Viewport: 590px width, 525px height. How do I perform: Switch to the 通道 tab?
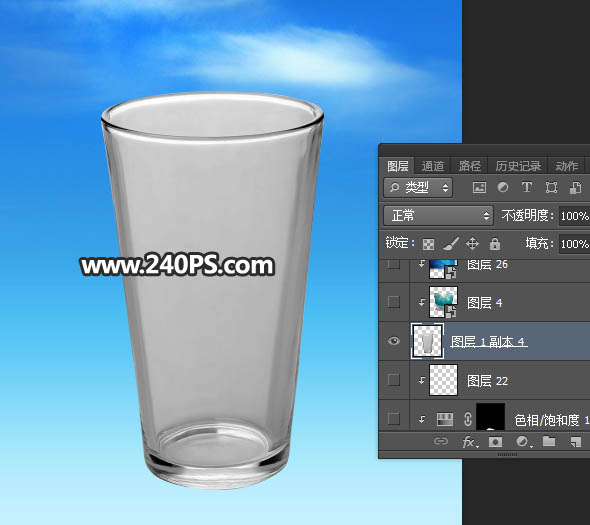click(x=433, y=166)
